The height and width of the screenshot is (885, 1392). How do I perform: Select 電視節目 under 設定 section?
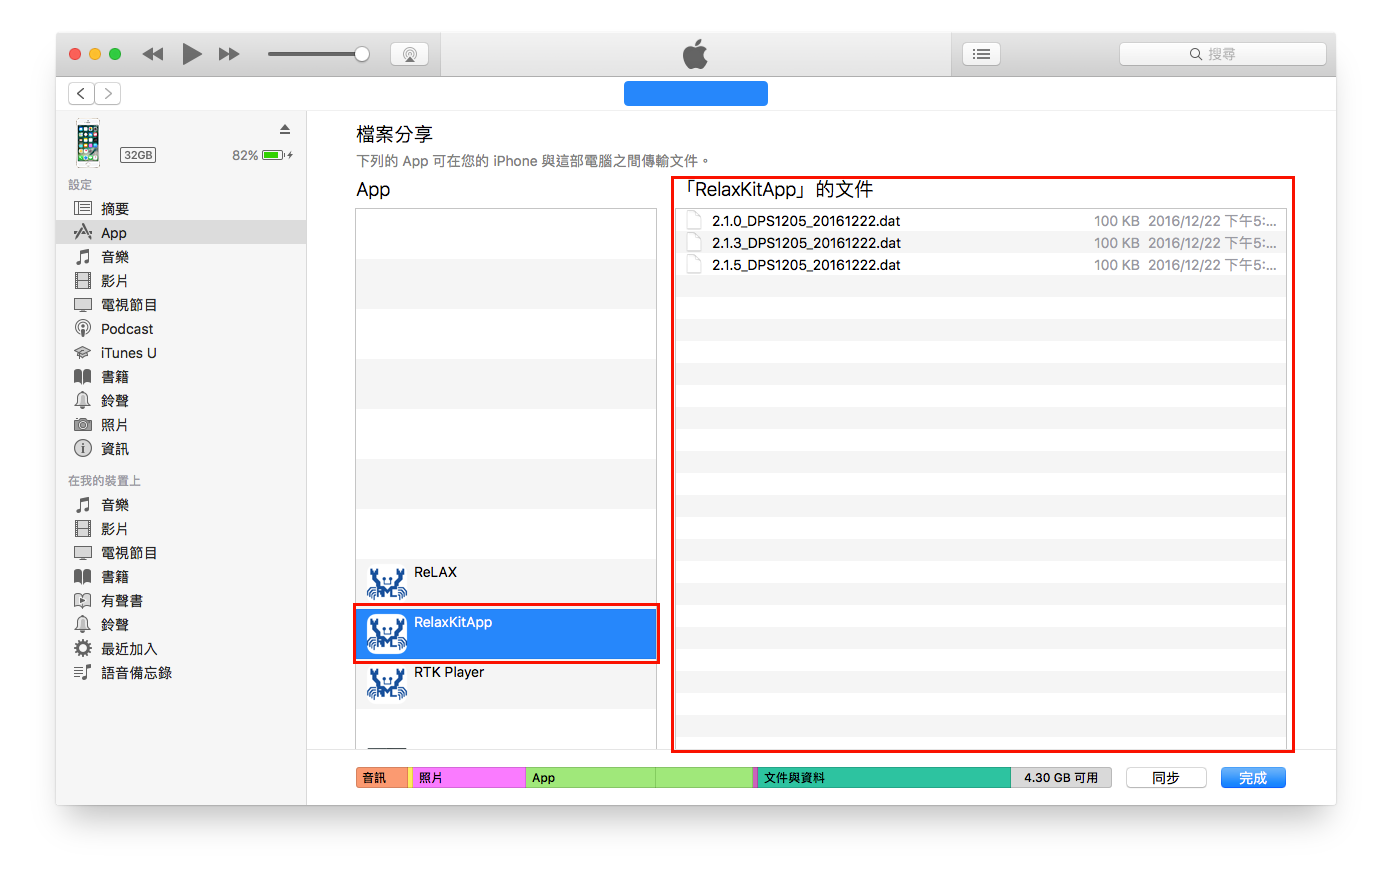(181, 304)
